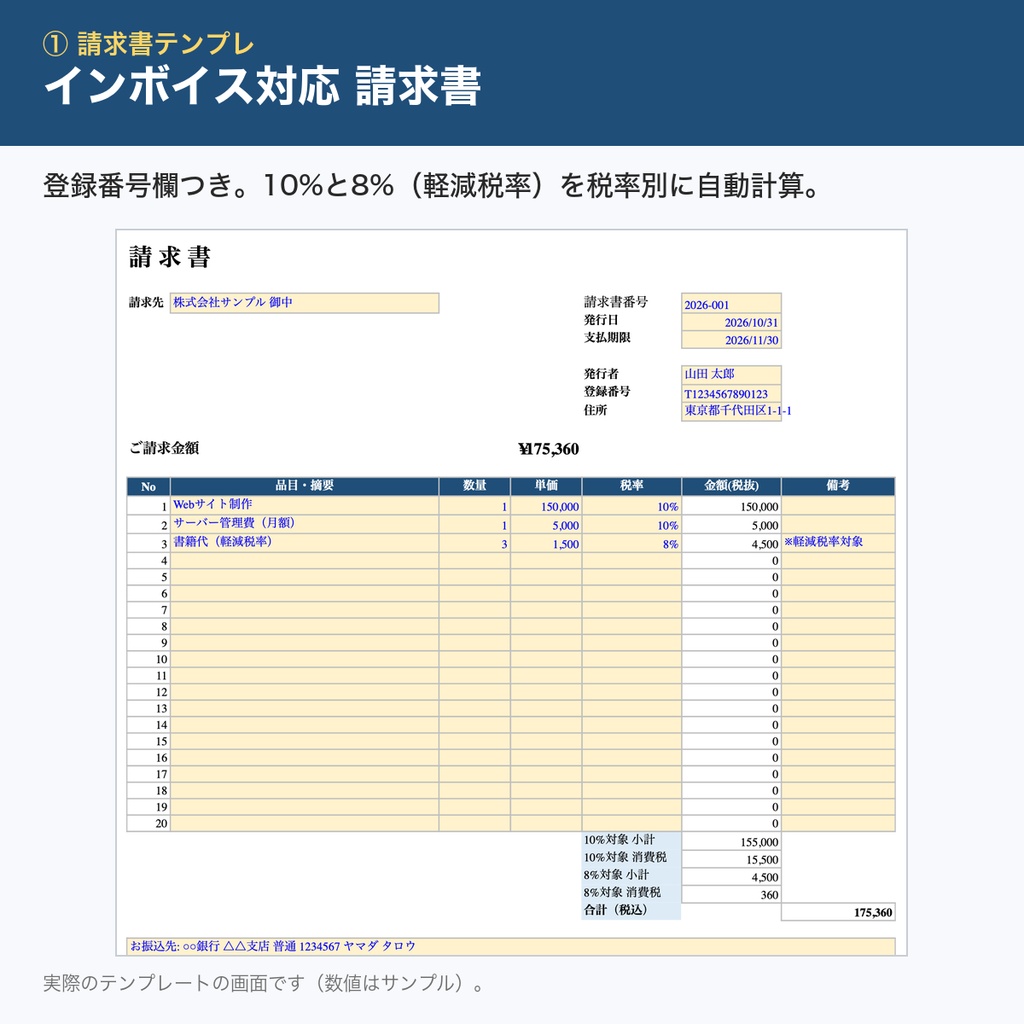Click the 合計（税込） label
The height and width of the screenshot is (1024, 1024).
tap(631, 910)
